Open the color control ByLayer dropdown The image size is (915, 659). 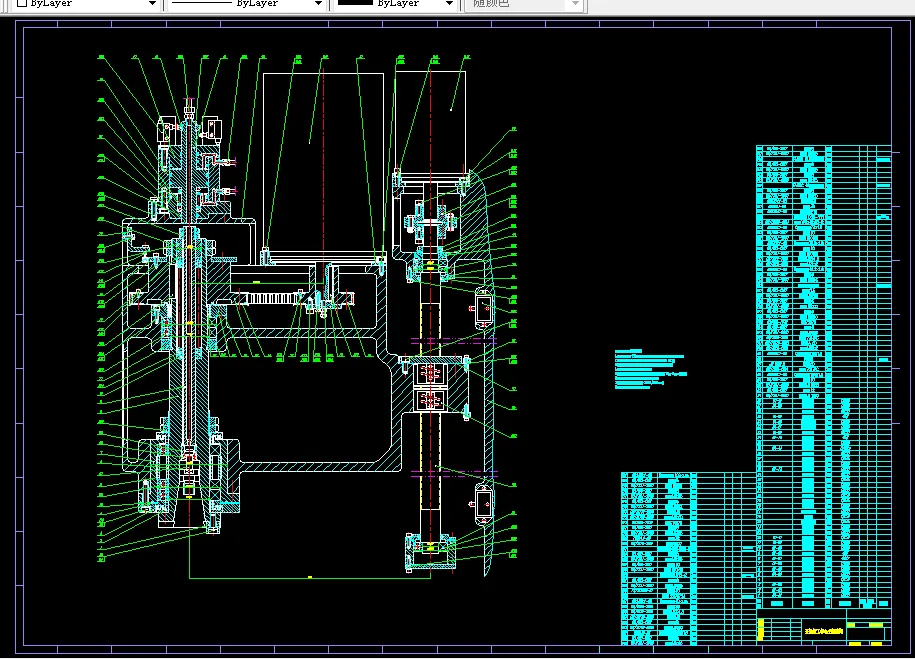[x=86, y=4]
